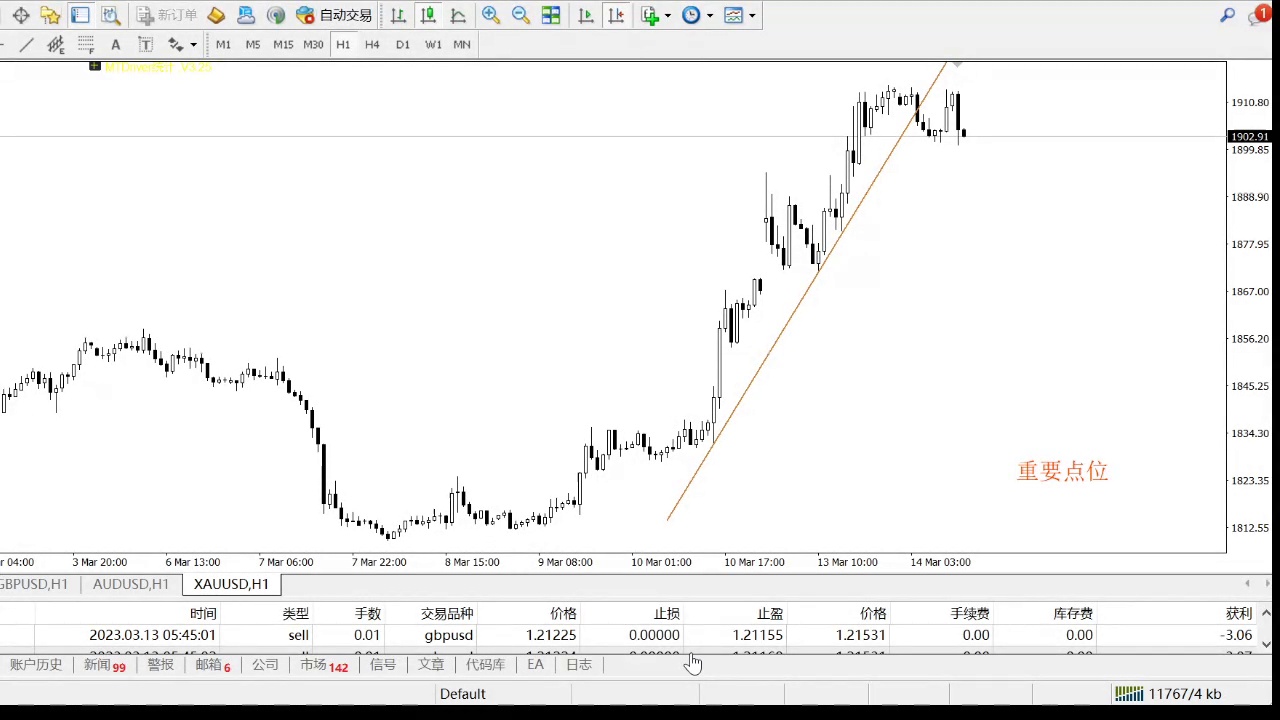Screen dimensions: 1280x720
Task: Open the MetaEditor yellow book icon
Action: tap(216, 15)
